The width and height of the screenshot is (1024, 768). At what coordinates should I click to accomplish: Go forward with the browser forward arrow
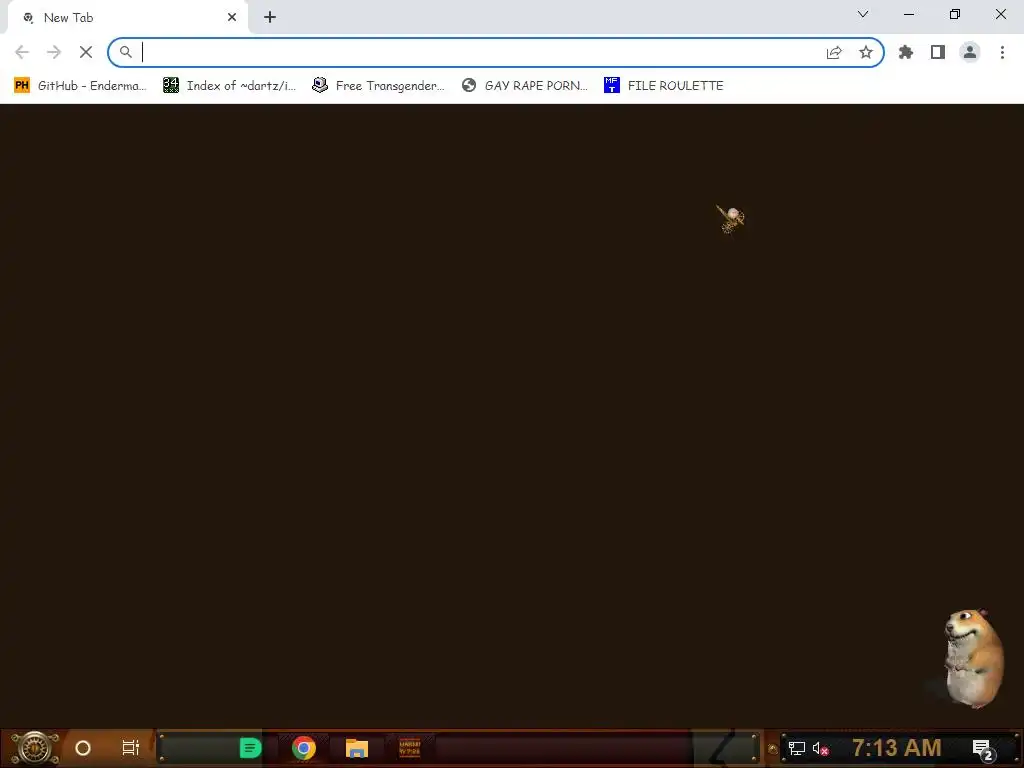54,52
